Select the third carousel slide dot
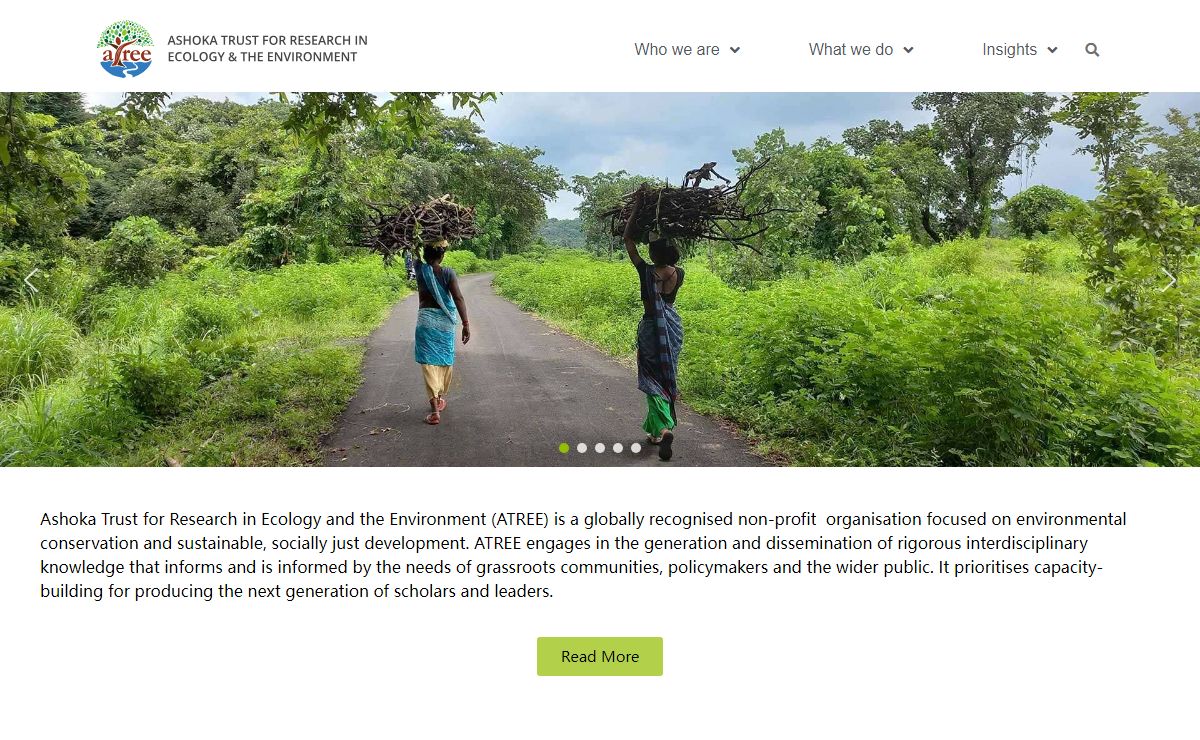Screen dimensions: 1200x740 (x=600, y=448)
